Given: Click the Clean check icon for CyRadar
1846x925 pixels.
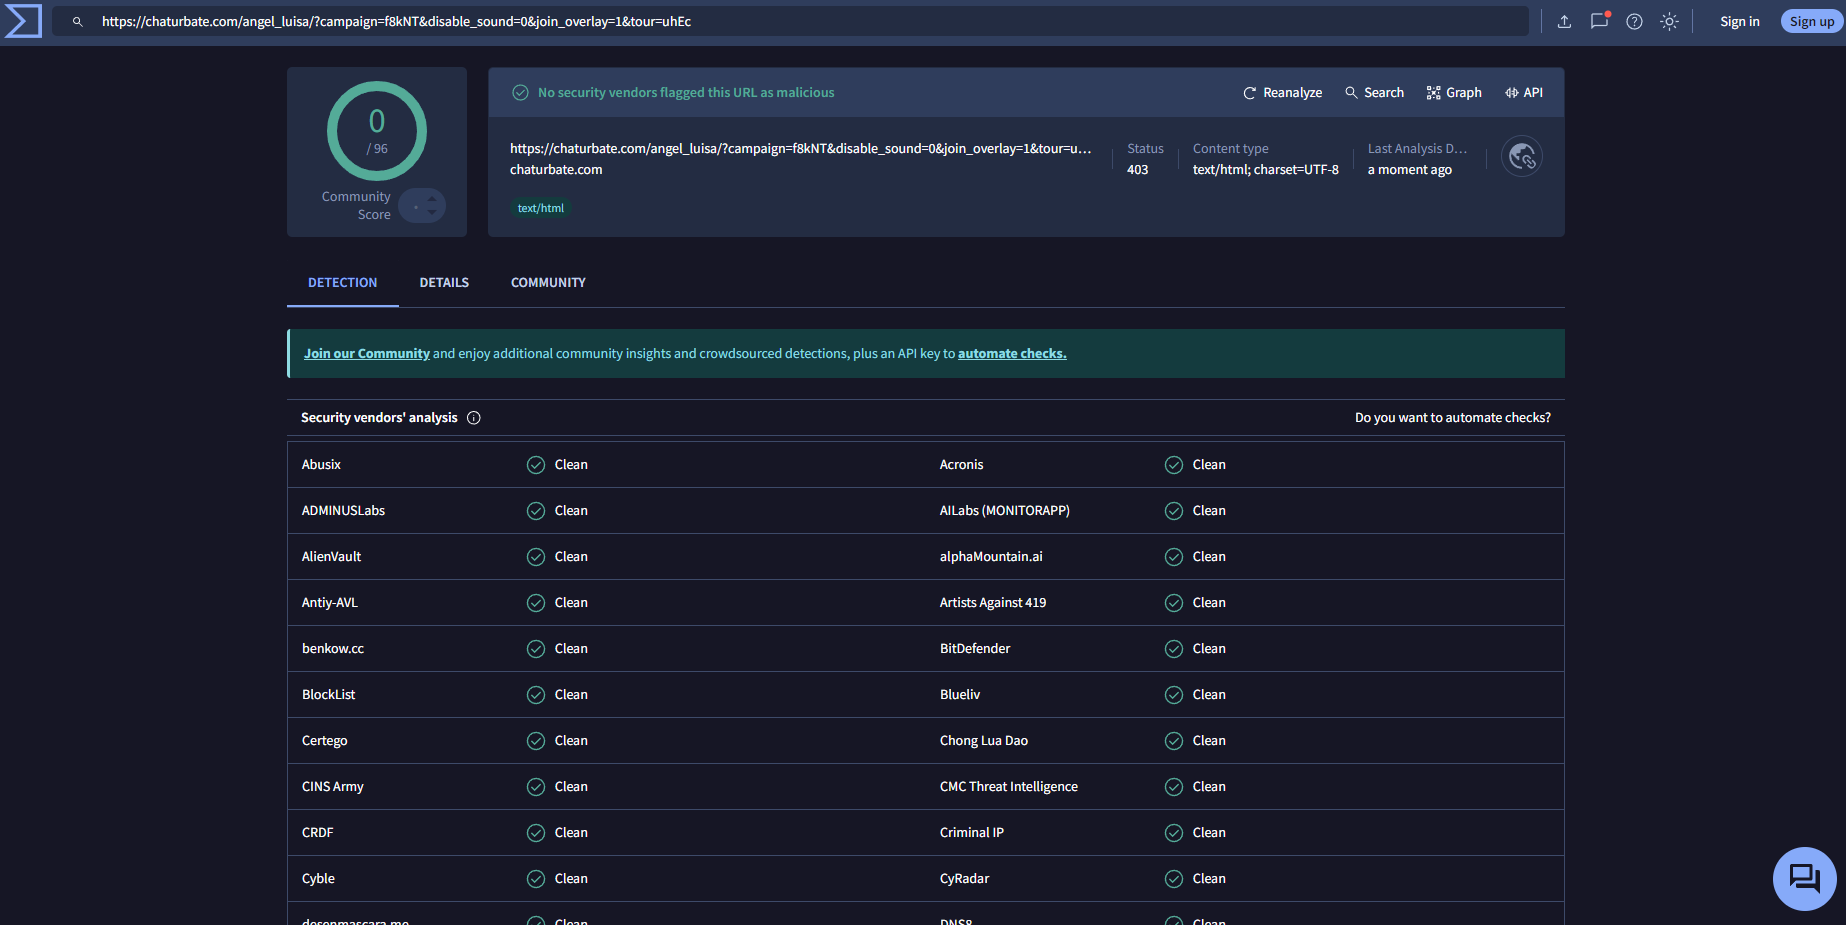Looking at the screenshot, I should pos(1174,879).
